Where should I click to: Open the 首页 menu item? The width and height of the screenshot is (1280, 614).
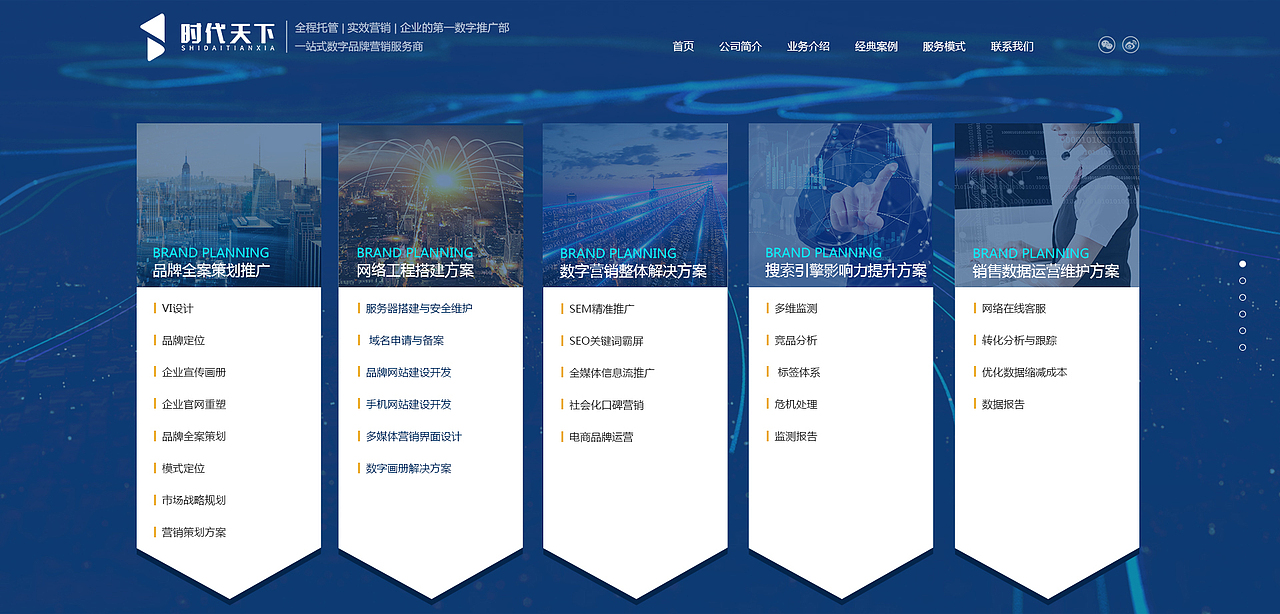[682, 46]
